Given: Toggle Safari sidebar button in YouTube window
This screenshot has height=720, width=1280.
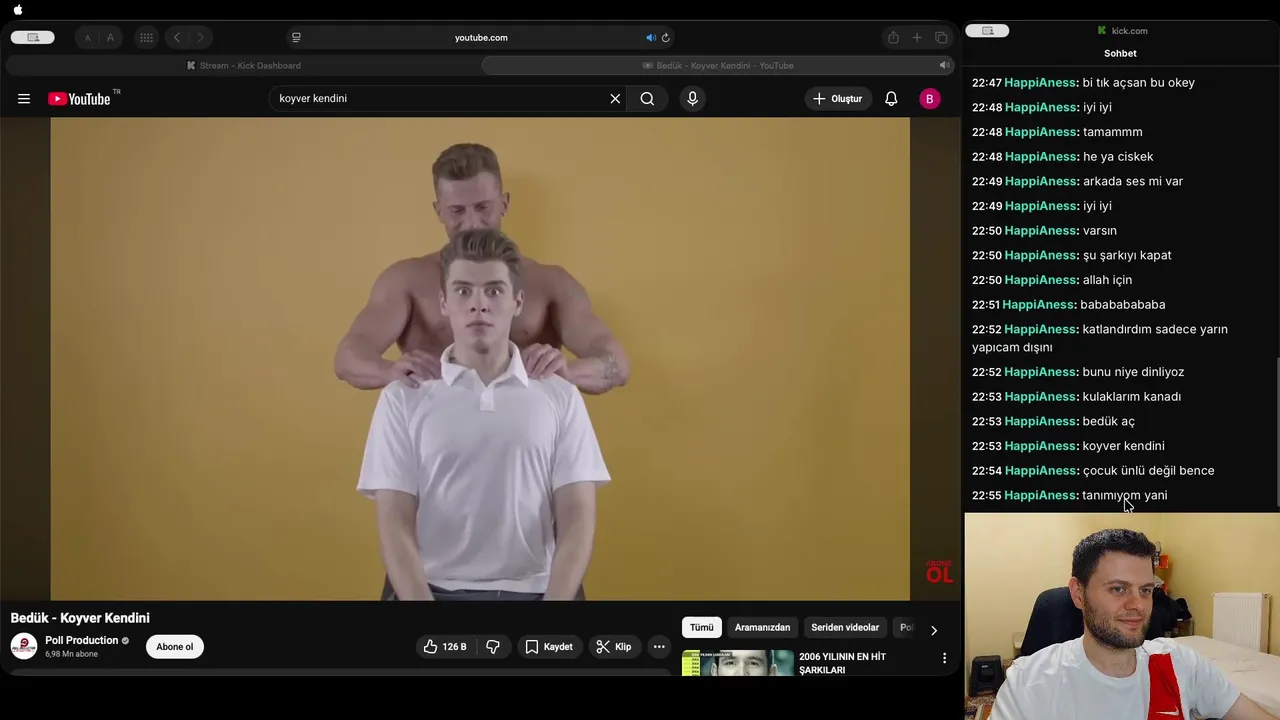Looking at the screenshot, I should pyautogui.click(x=33, y=37).
